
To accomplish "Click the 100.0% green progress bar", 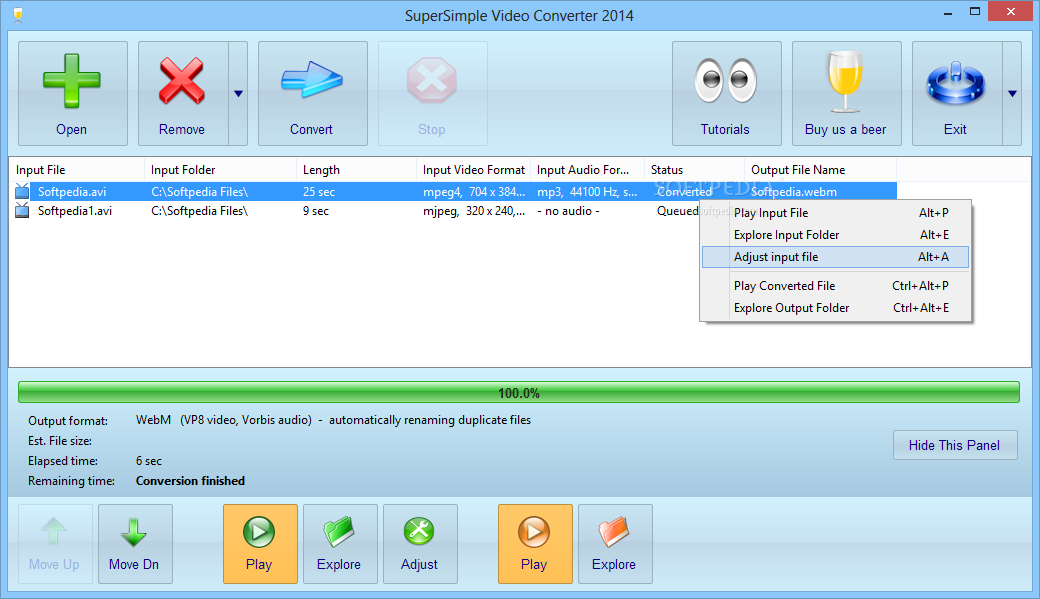I will coord(519,392).
